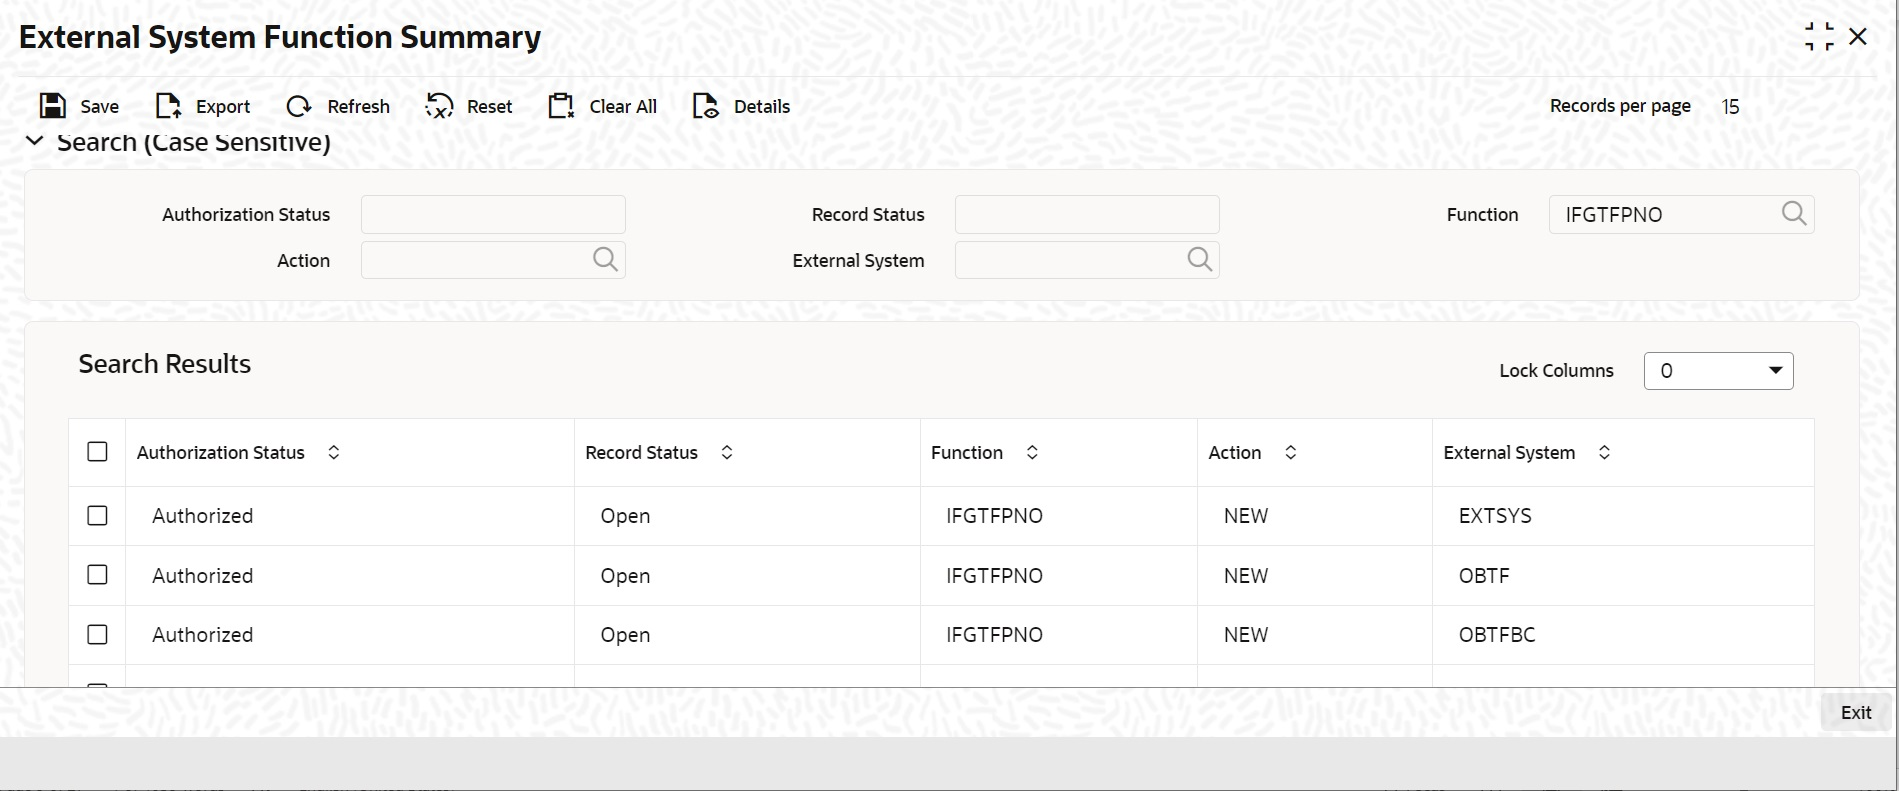The image size is (1899, 791).
Task: Open the Record Status search dropdown
Action: (x=1087, y=214)
